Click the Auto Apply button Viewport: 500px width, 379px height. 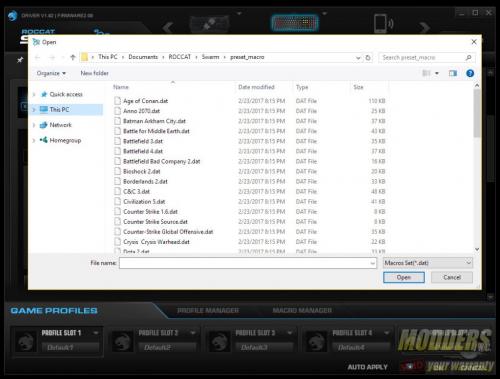367,367
